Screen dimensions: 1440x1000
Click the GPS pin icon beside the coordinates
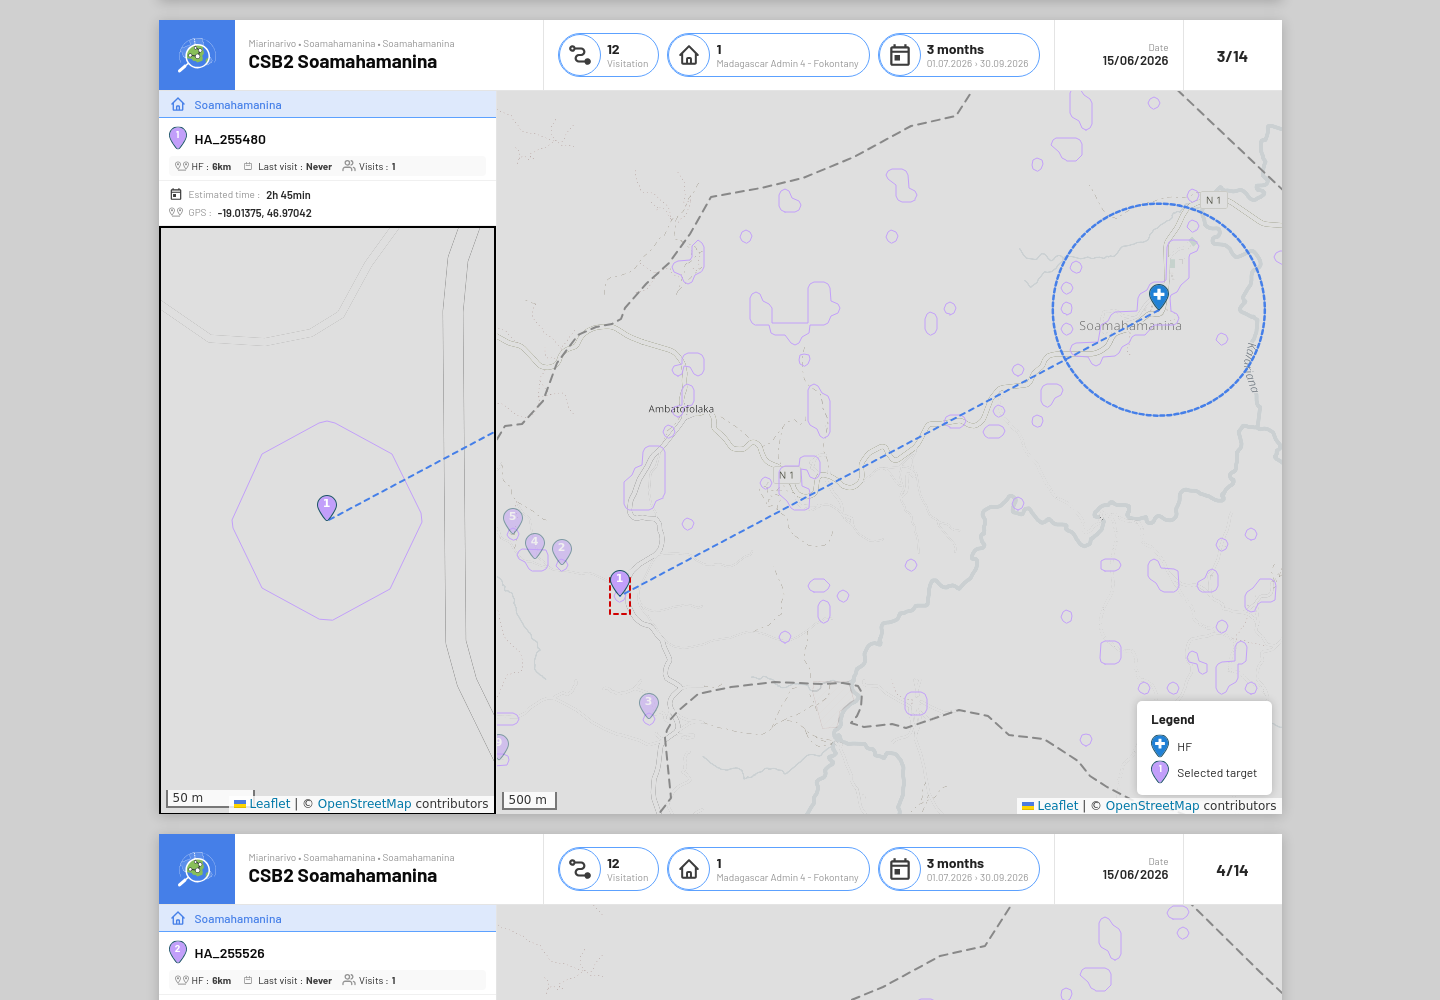coord(176,212)
